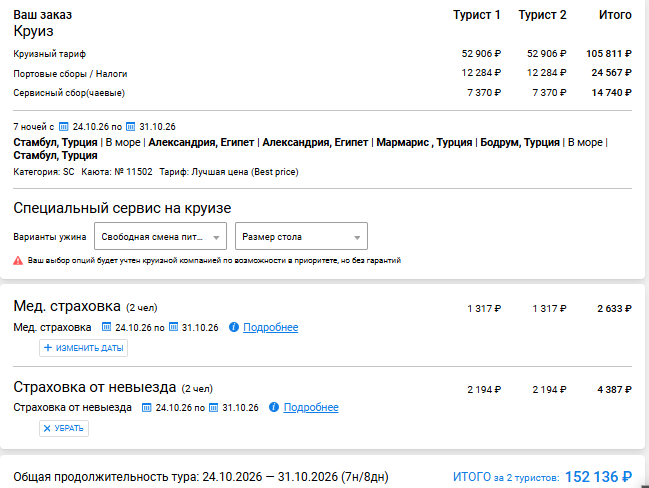Click the cruise start date calendar icon
649x488 pixels.
point(63,127)
